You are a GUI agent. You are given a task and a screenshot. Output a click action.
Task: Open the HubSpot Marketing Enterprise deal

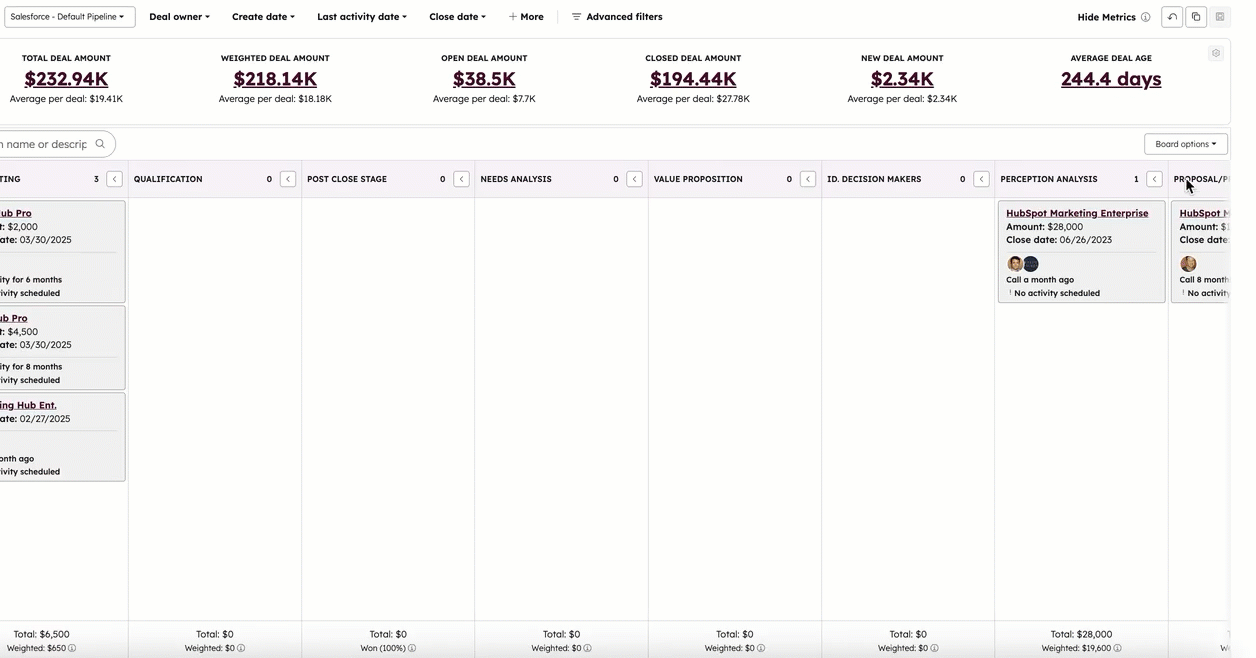pyautogui.click(x=1077, y=212)
